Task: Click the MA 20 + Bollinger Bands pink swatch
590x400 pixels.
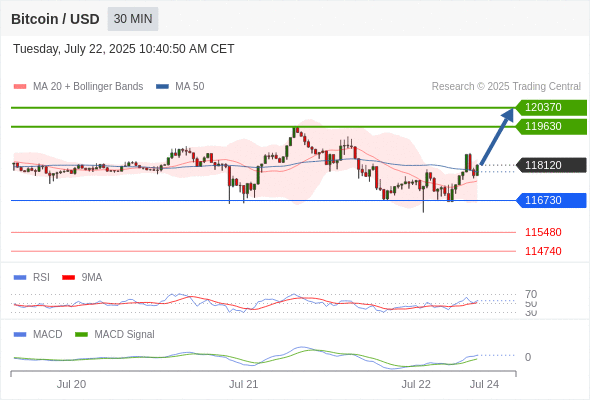Action: tap(20, 87)
